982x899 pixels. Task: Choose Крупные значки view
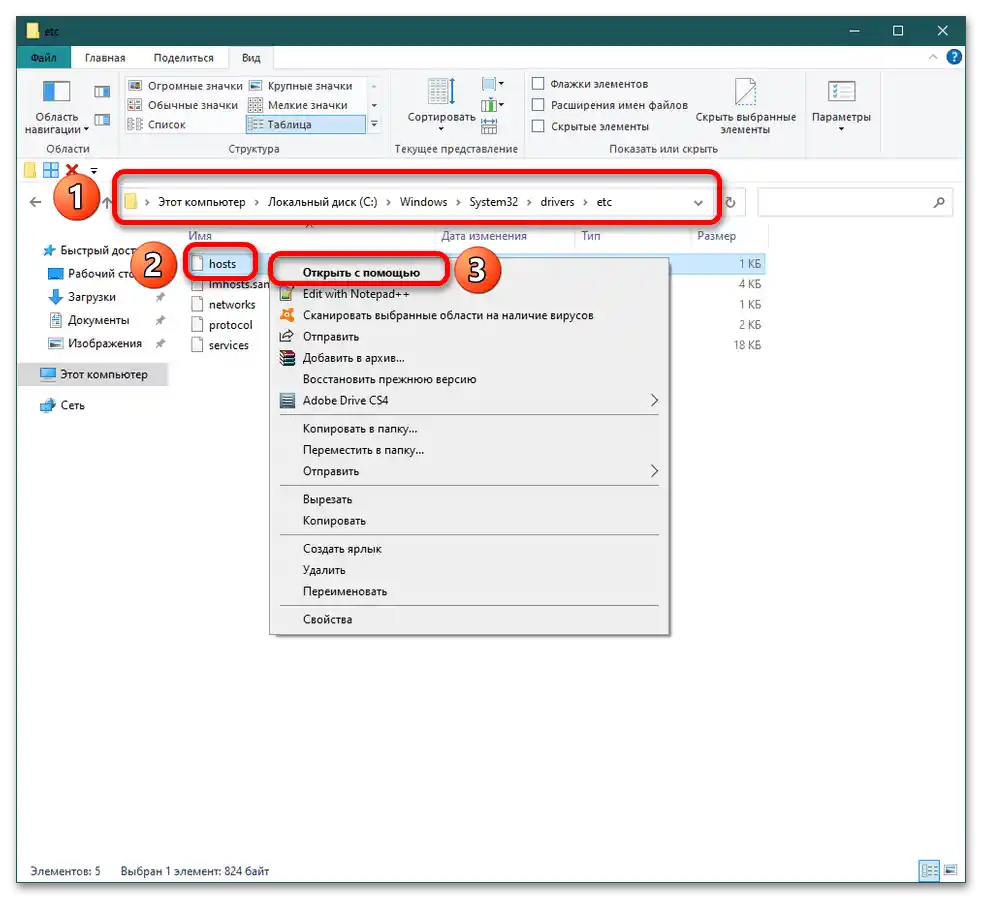(x=302, y=86)
